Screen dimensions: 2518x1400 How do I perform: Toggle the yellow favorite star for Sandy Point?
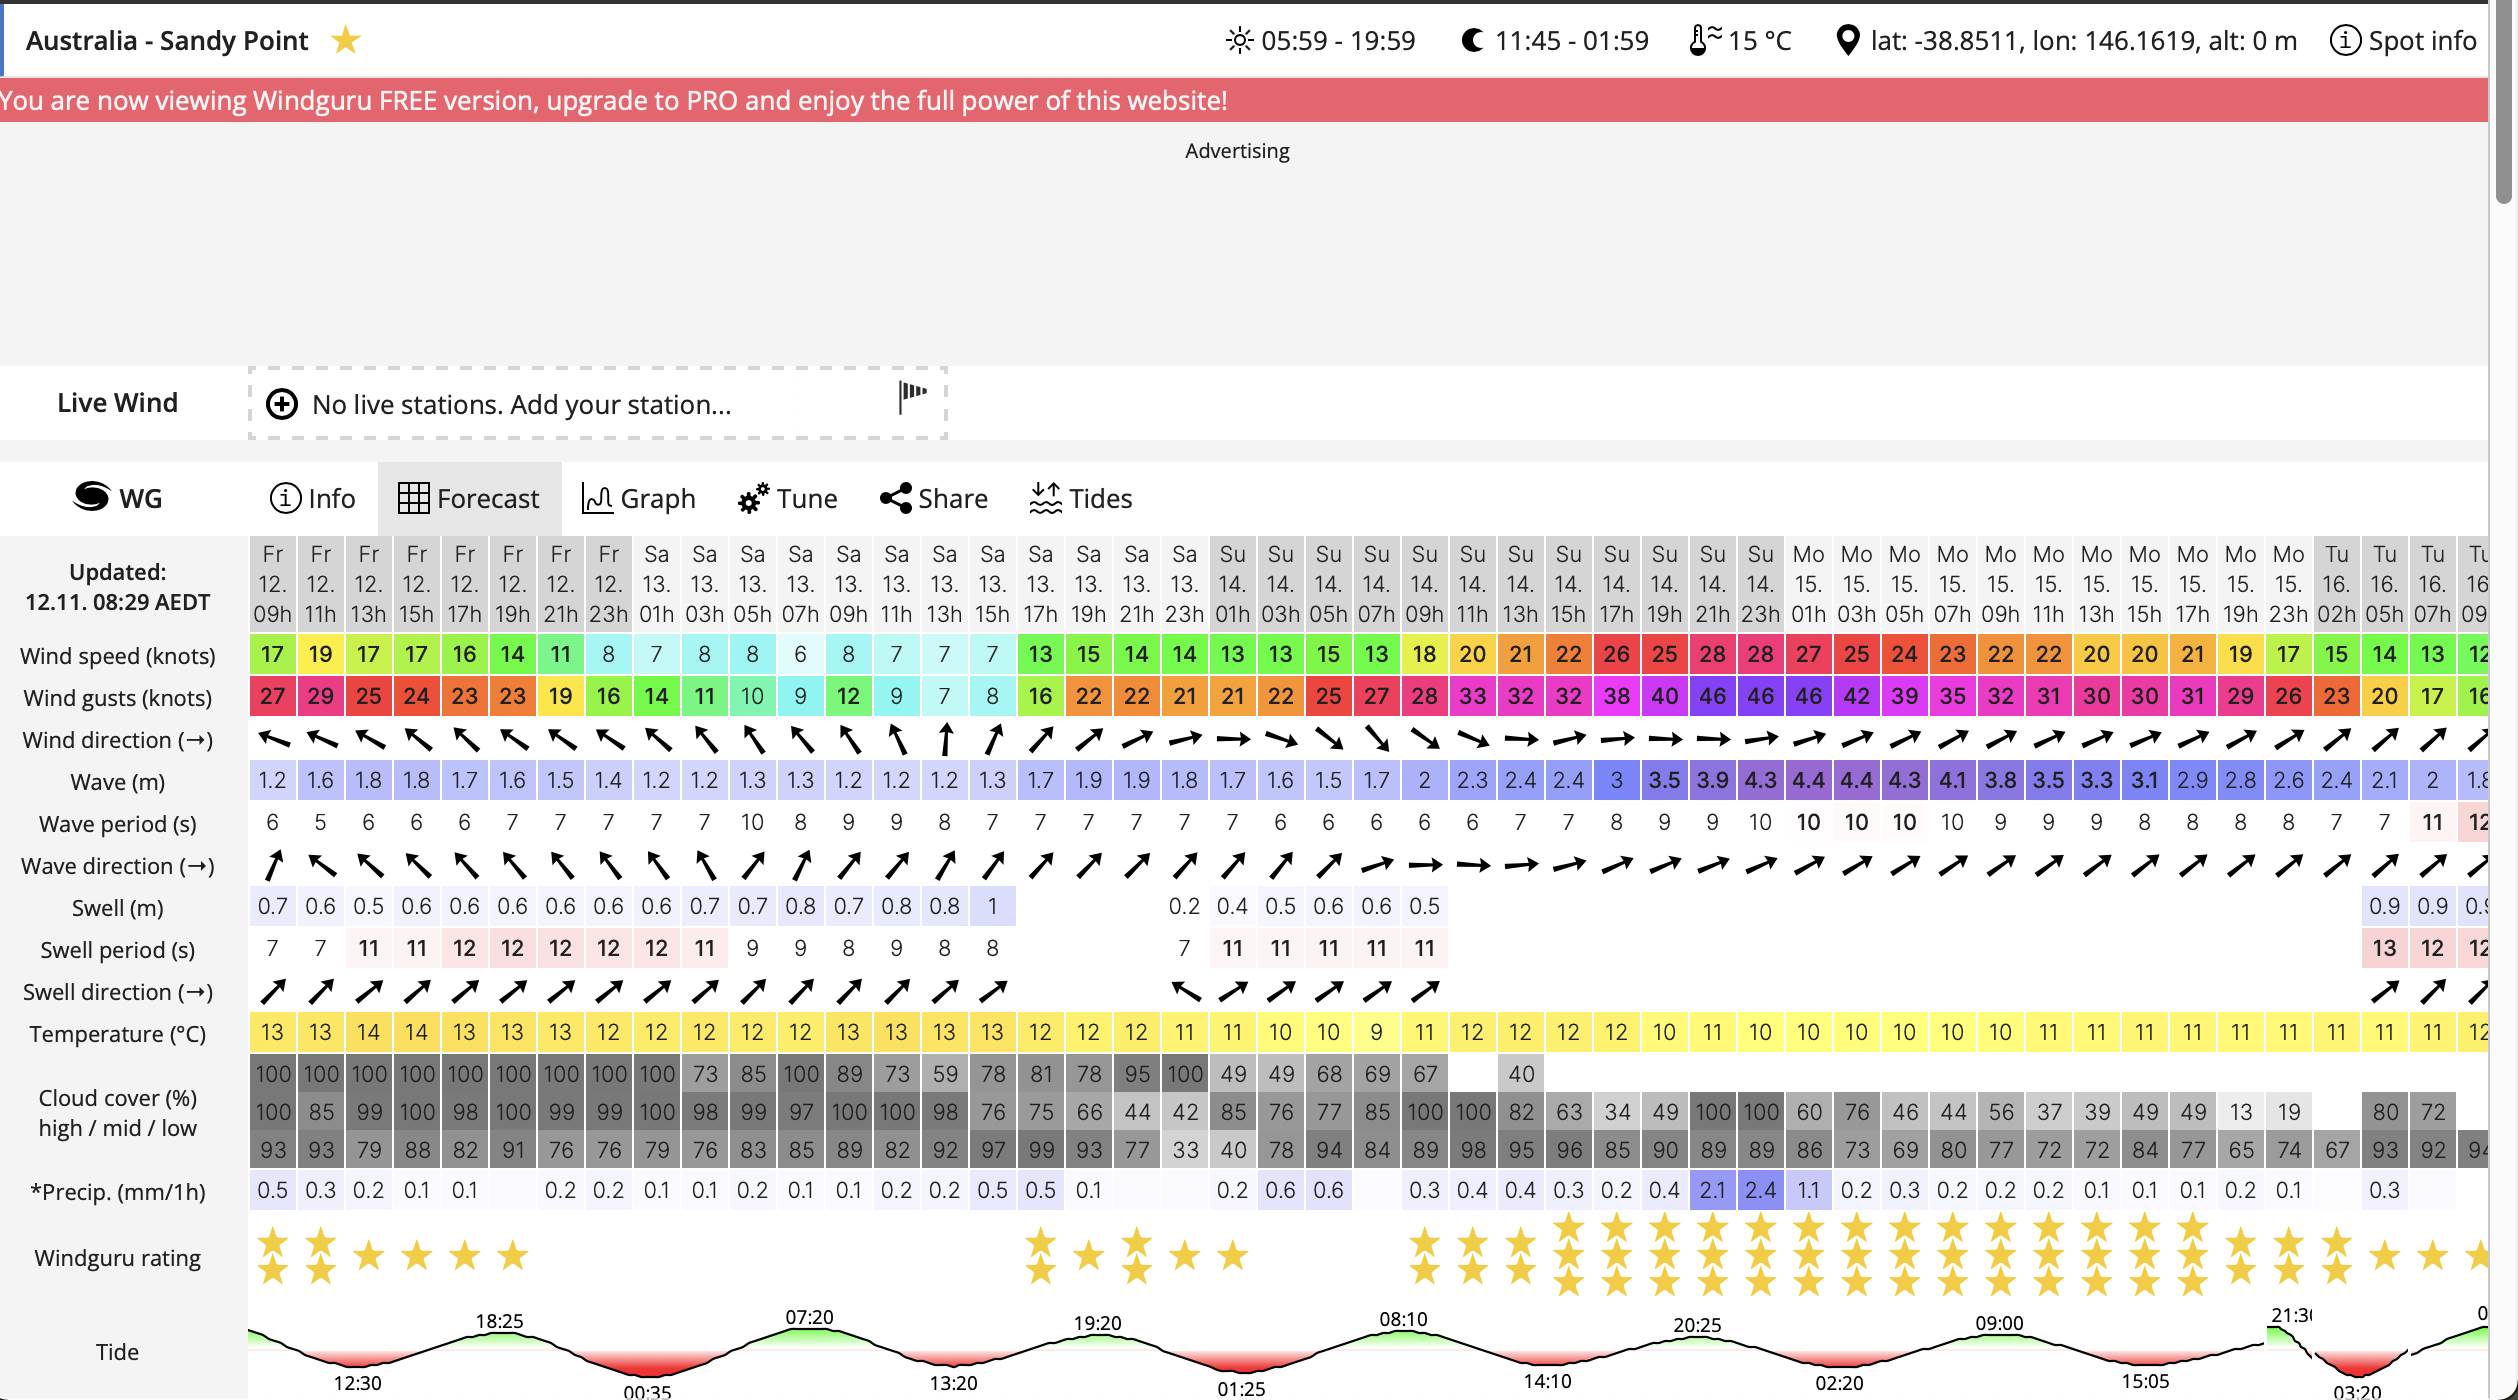[345, 40]
